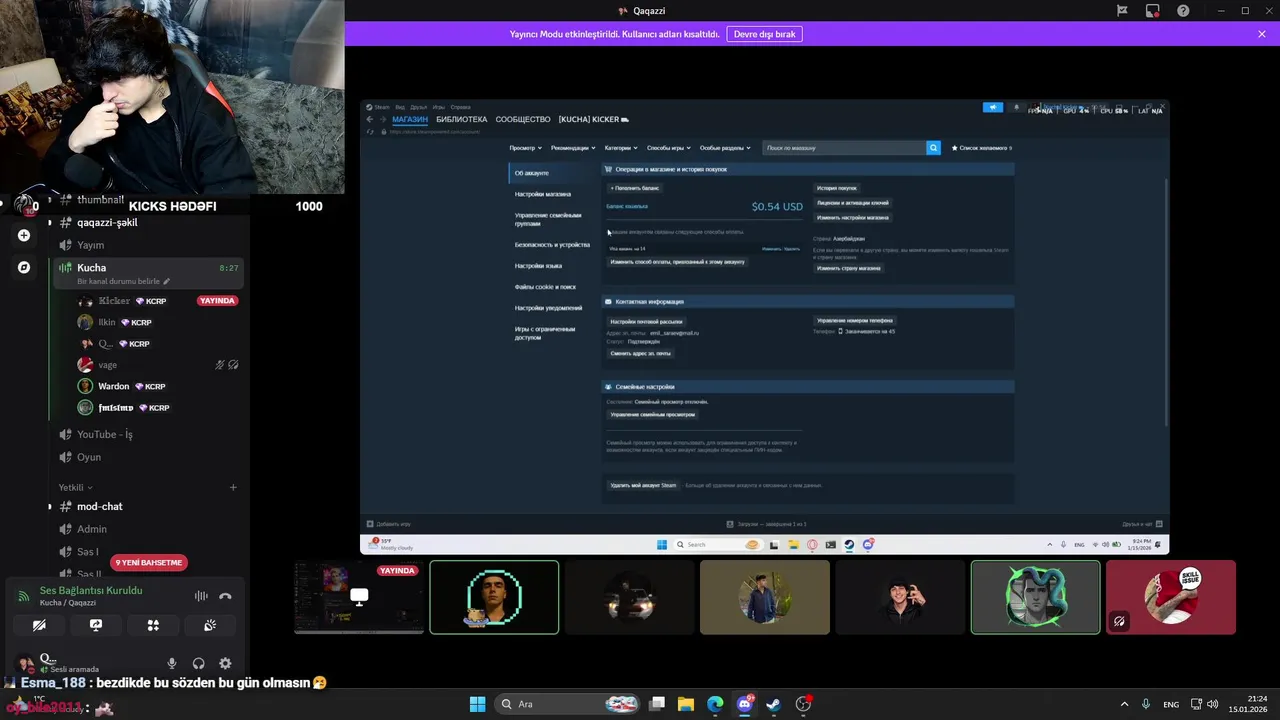Toggle noise suppression waveform icon

(x=201, y=596)
